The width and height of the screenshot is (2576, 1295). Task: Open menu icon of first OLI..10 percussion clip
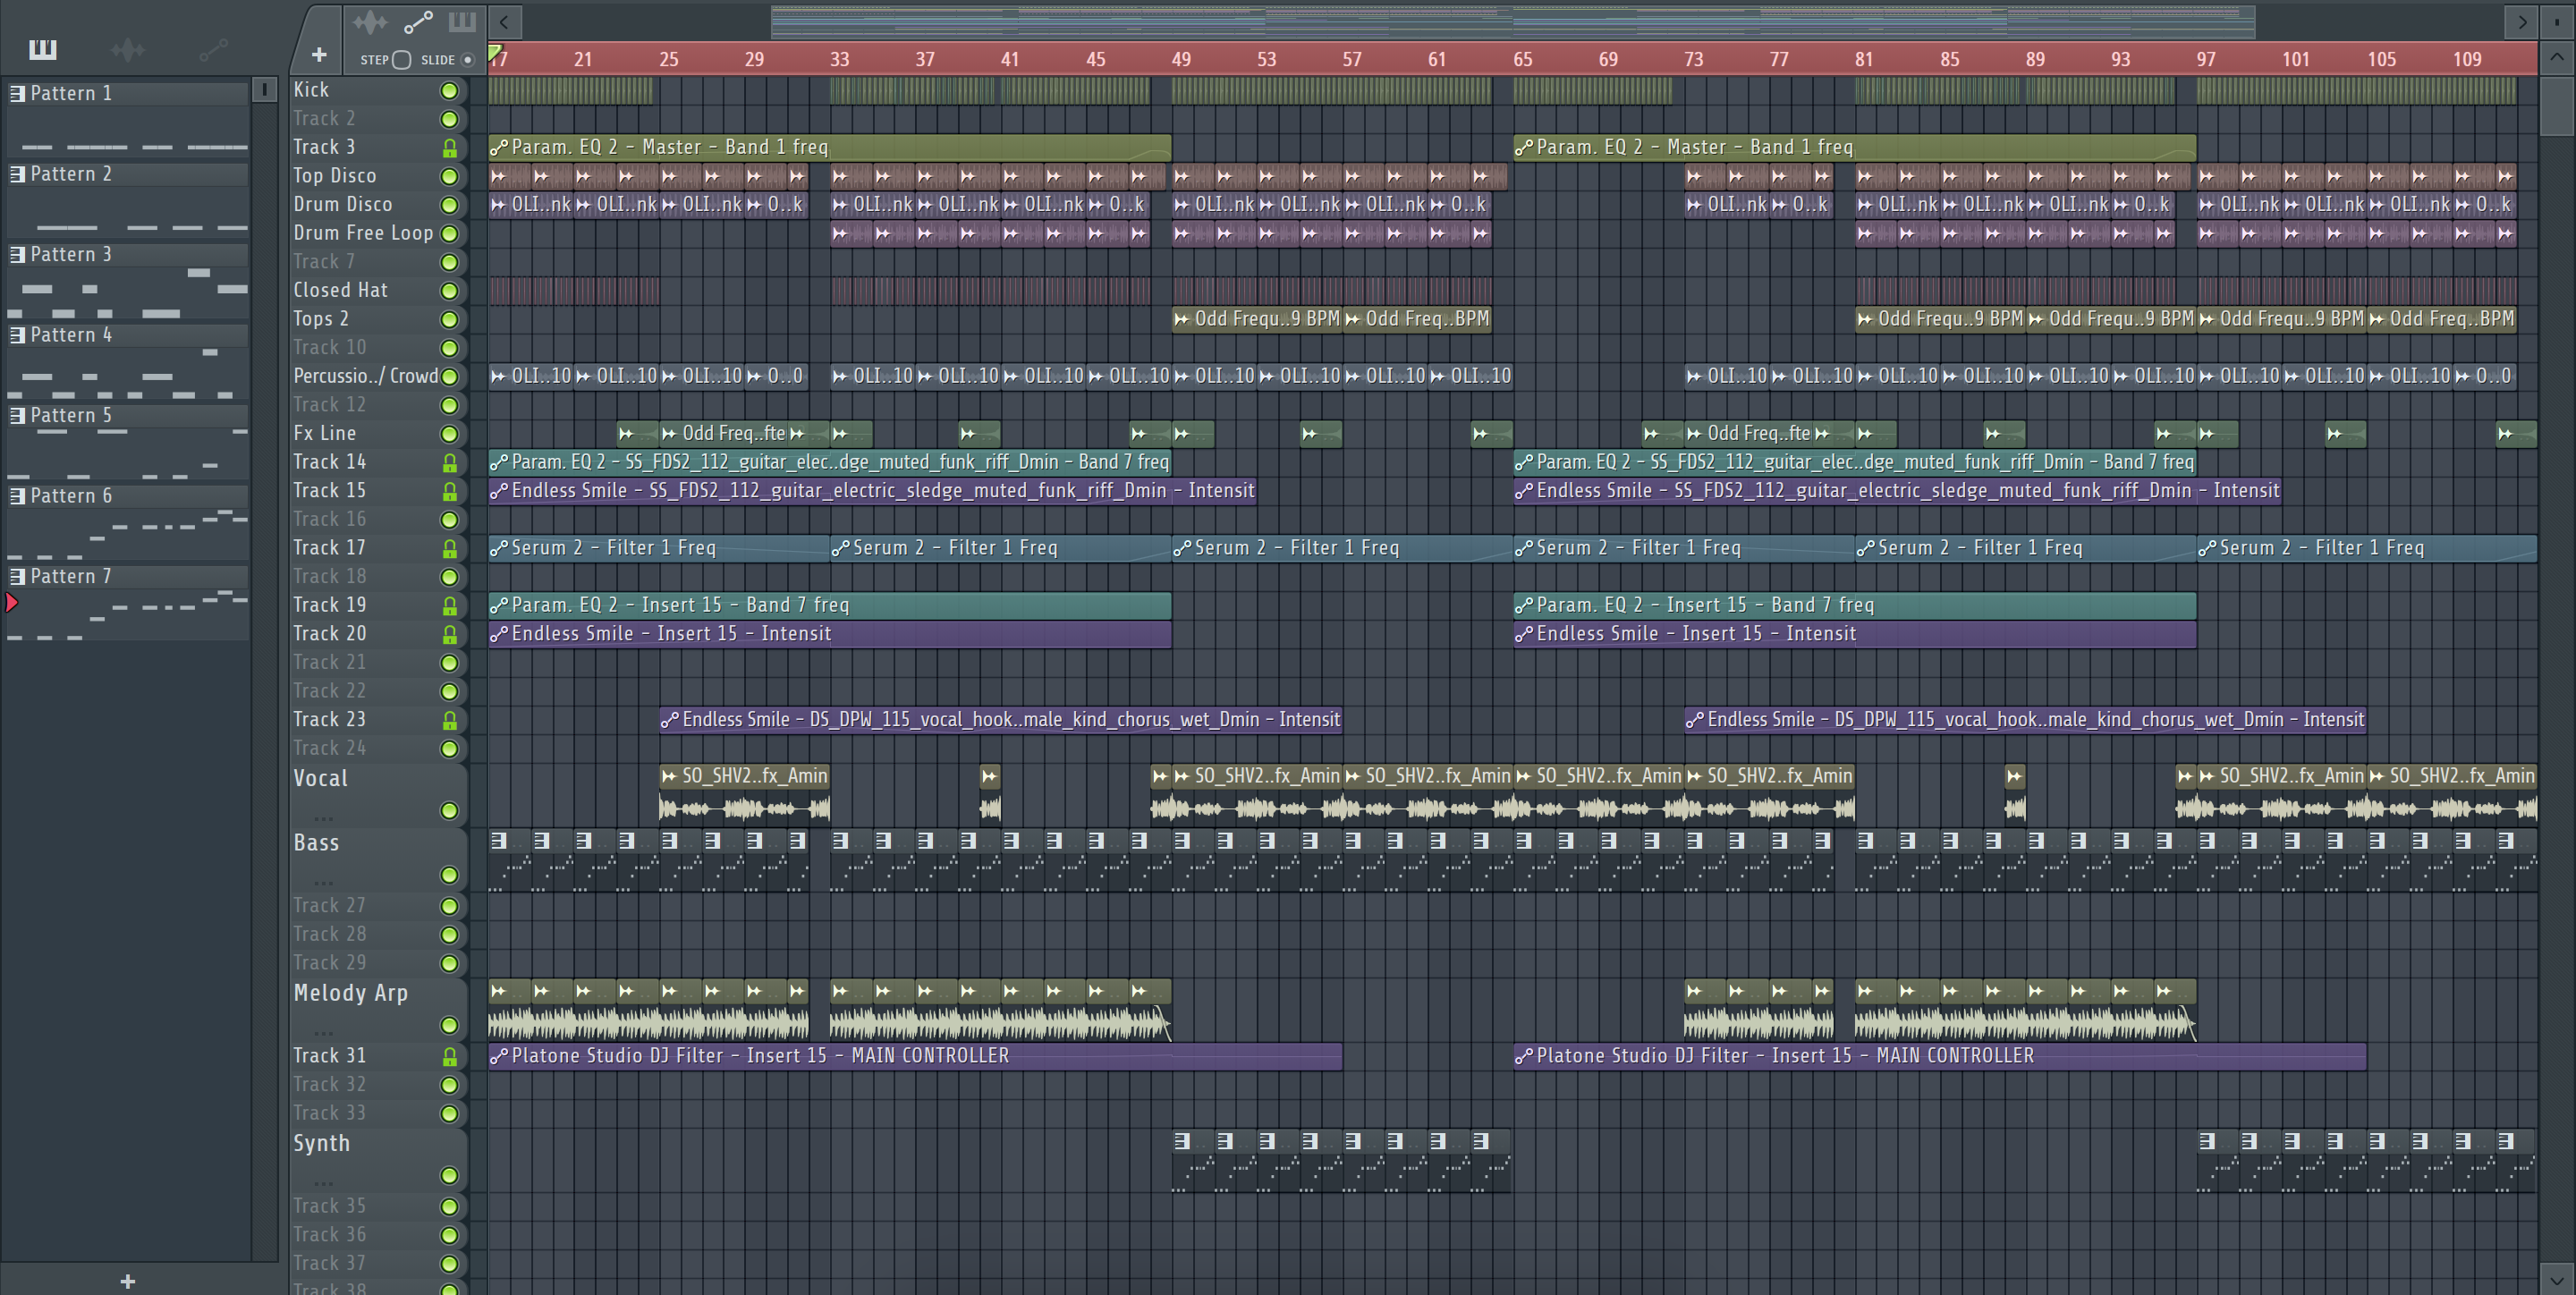coord(498,377)
